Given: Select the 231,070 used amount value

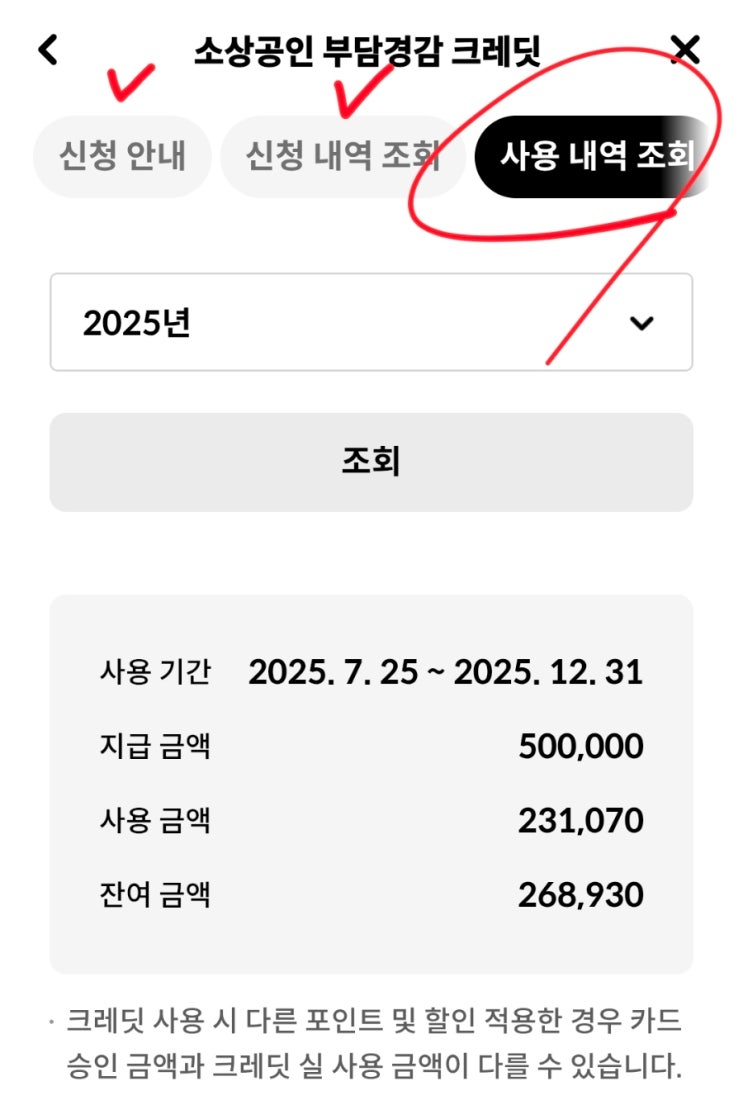Looking at the screenshot, I should click(x=581, y=821).
